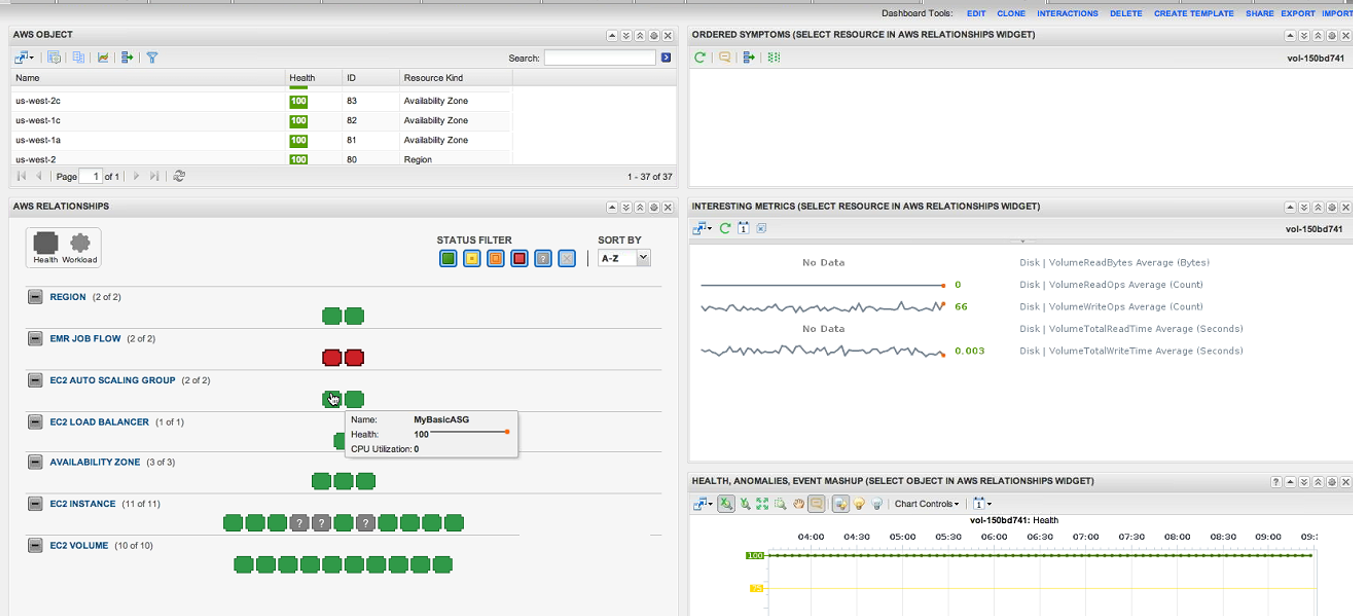Open the Chart Controls dropdown
The height and width of the screenshot is (616, 1353).
(927, 504)
